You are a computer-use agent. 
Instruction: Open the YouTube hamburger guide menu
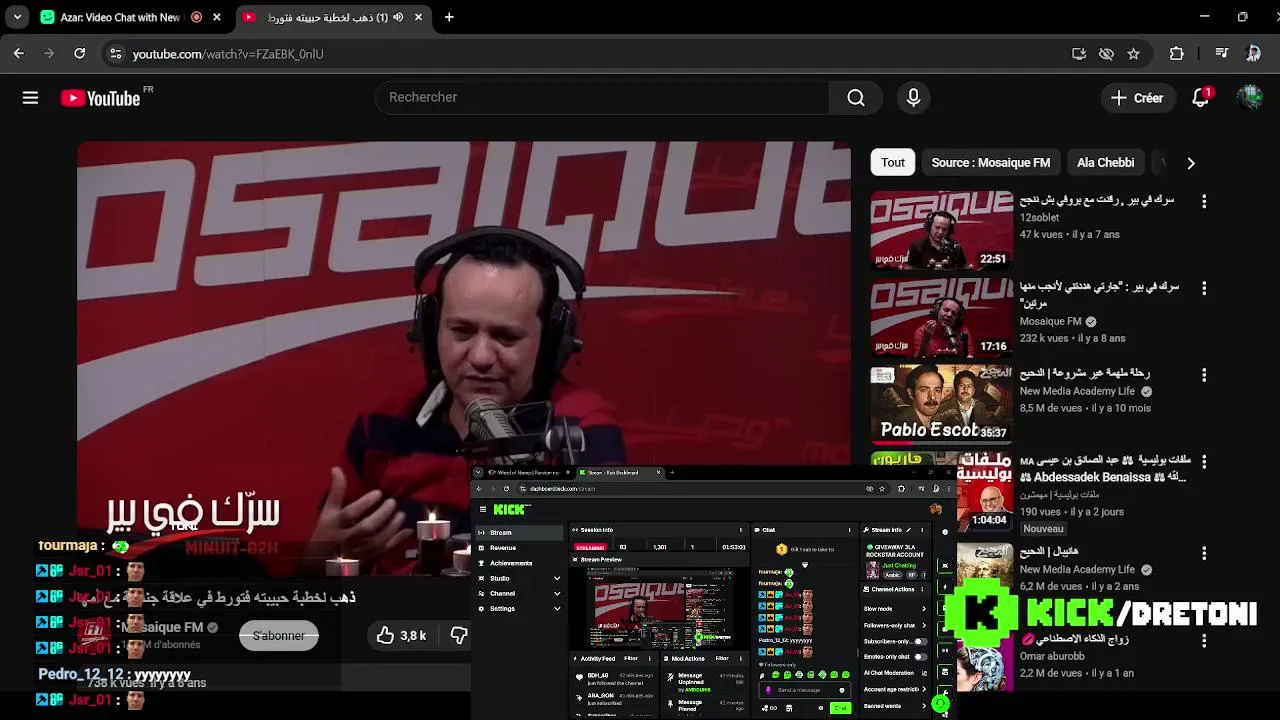[x=30, y=97]
